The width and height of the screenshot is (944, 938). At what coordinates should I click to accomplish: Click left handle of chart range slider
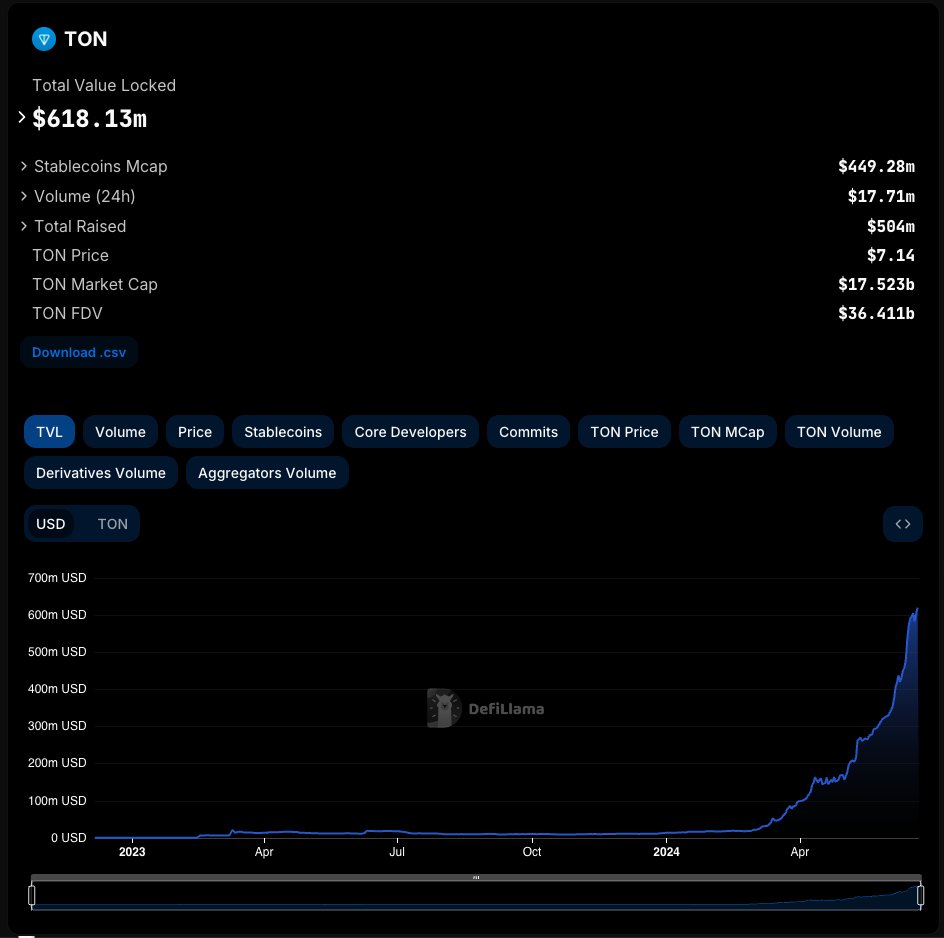31,895
